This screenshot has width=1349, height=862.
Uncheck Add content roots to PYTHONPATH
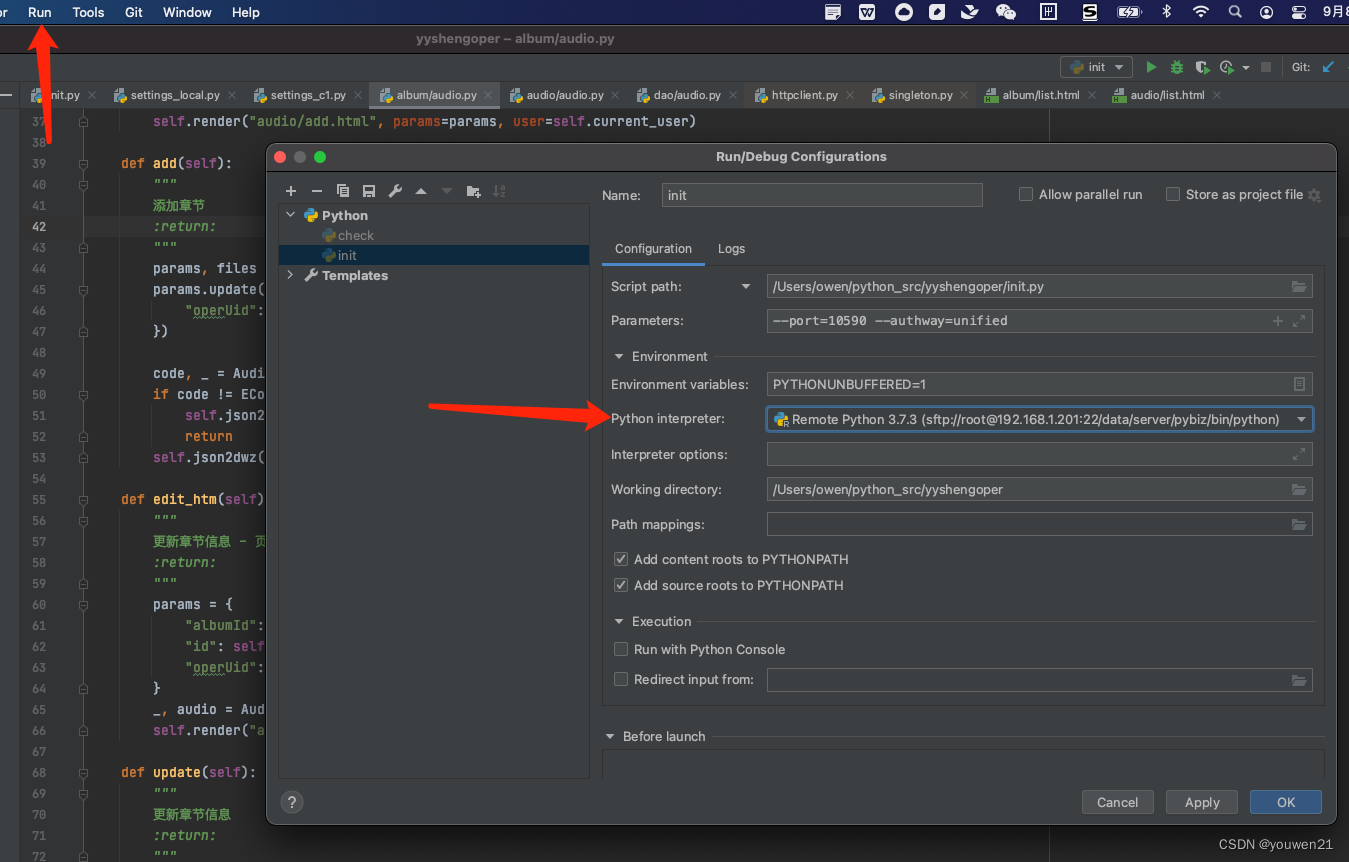(621, 560)
